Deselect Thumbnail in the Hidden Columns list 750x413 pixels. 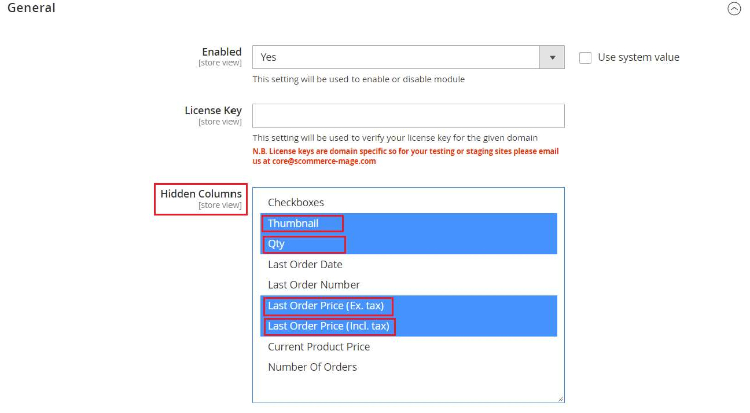pos(293,223)
